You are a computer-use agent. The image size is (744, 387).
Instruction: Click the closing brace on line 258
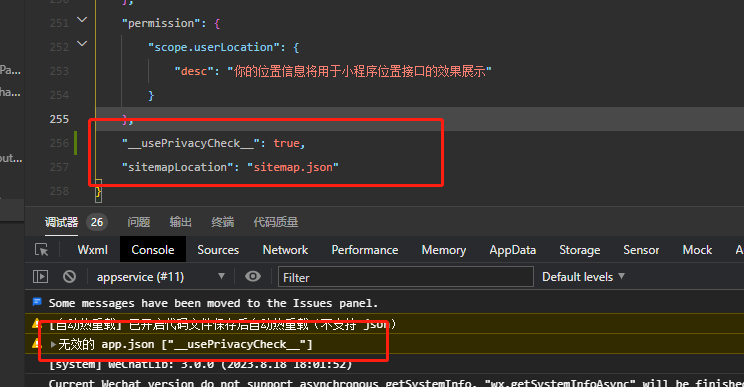(x=98, y=191)
